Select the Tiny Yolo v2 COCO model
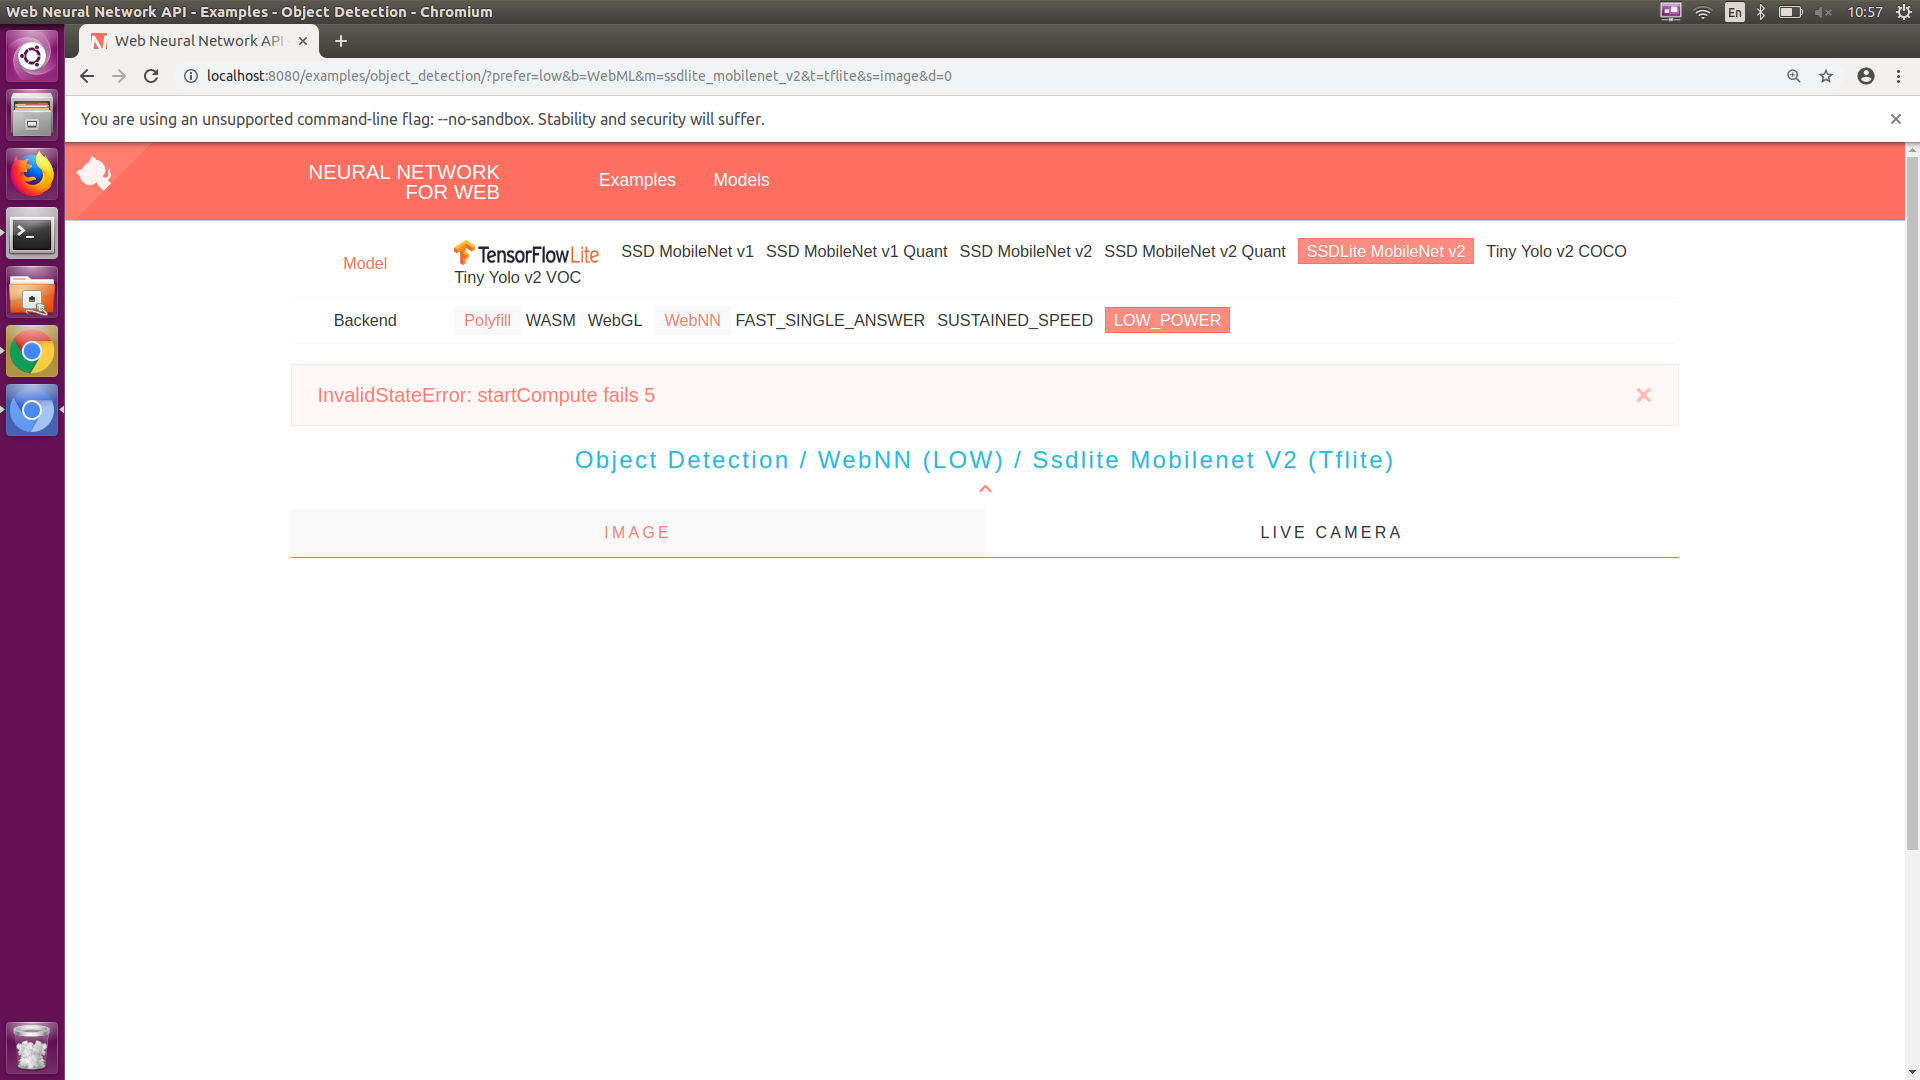 click(x=1556, y=251)
